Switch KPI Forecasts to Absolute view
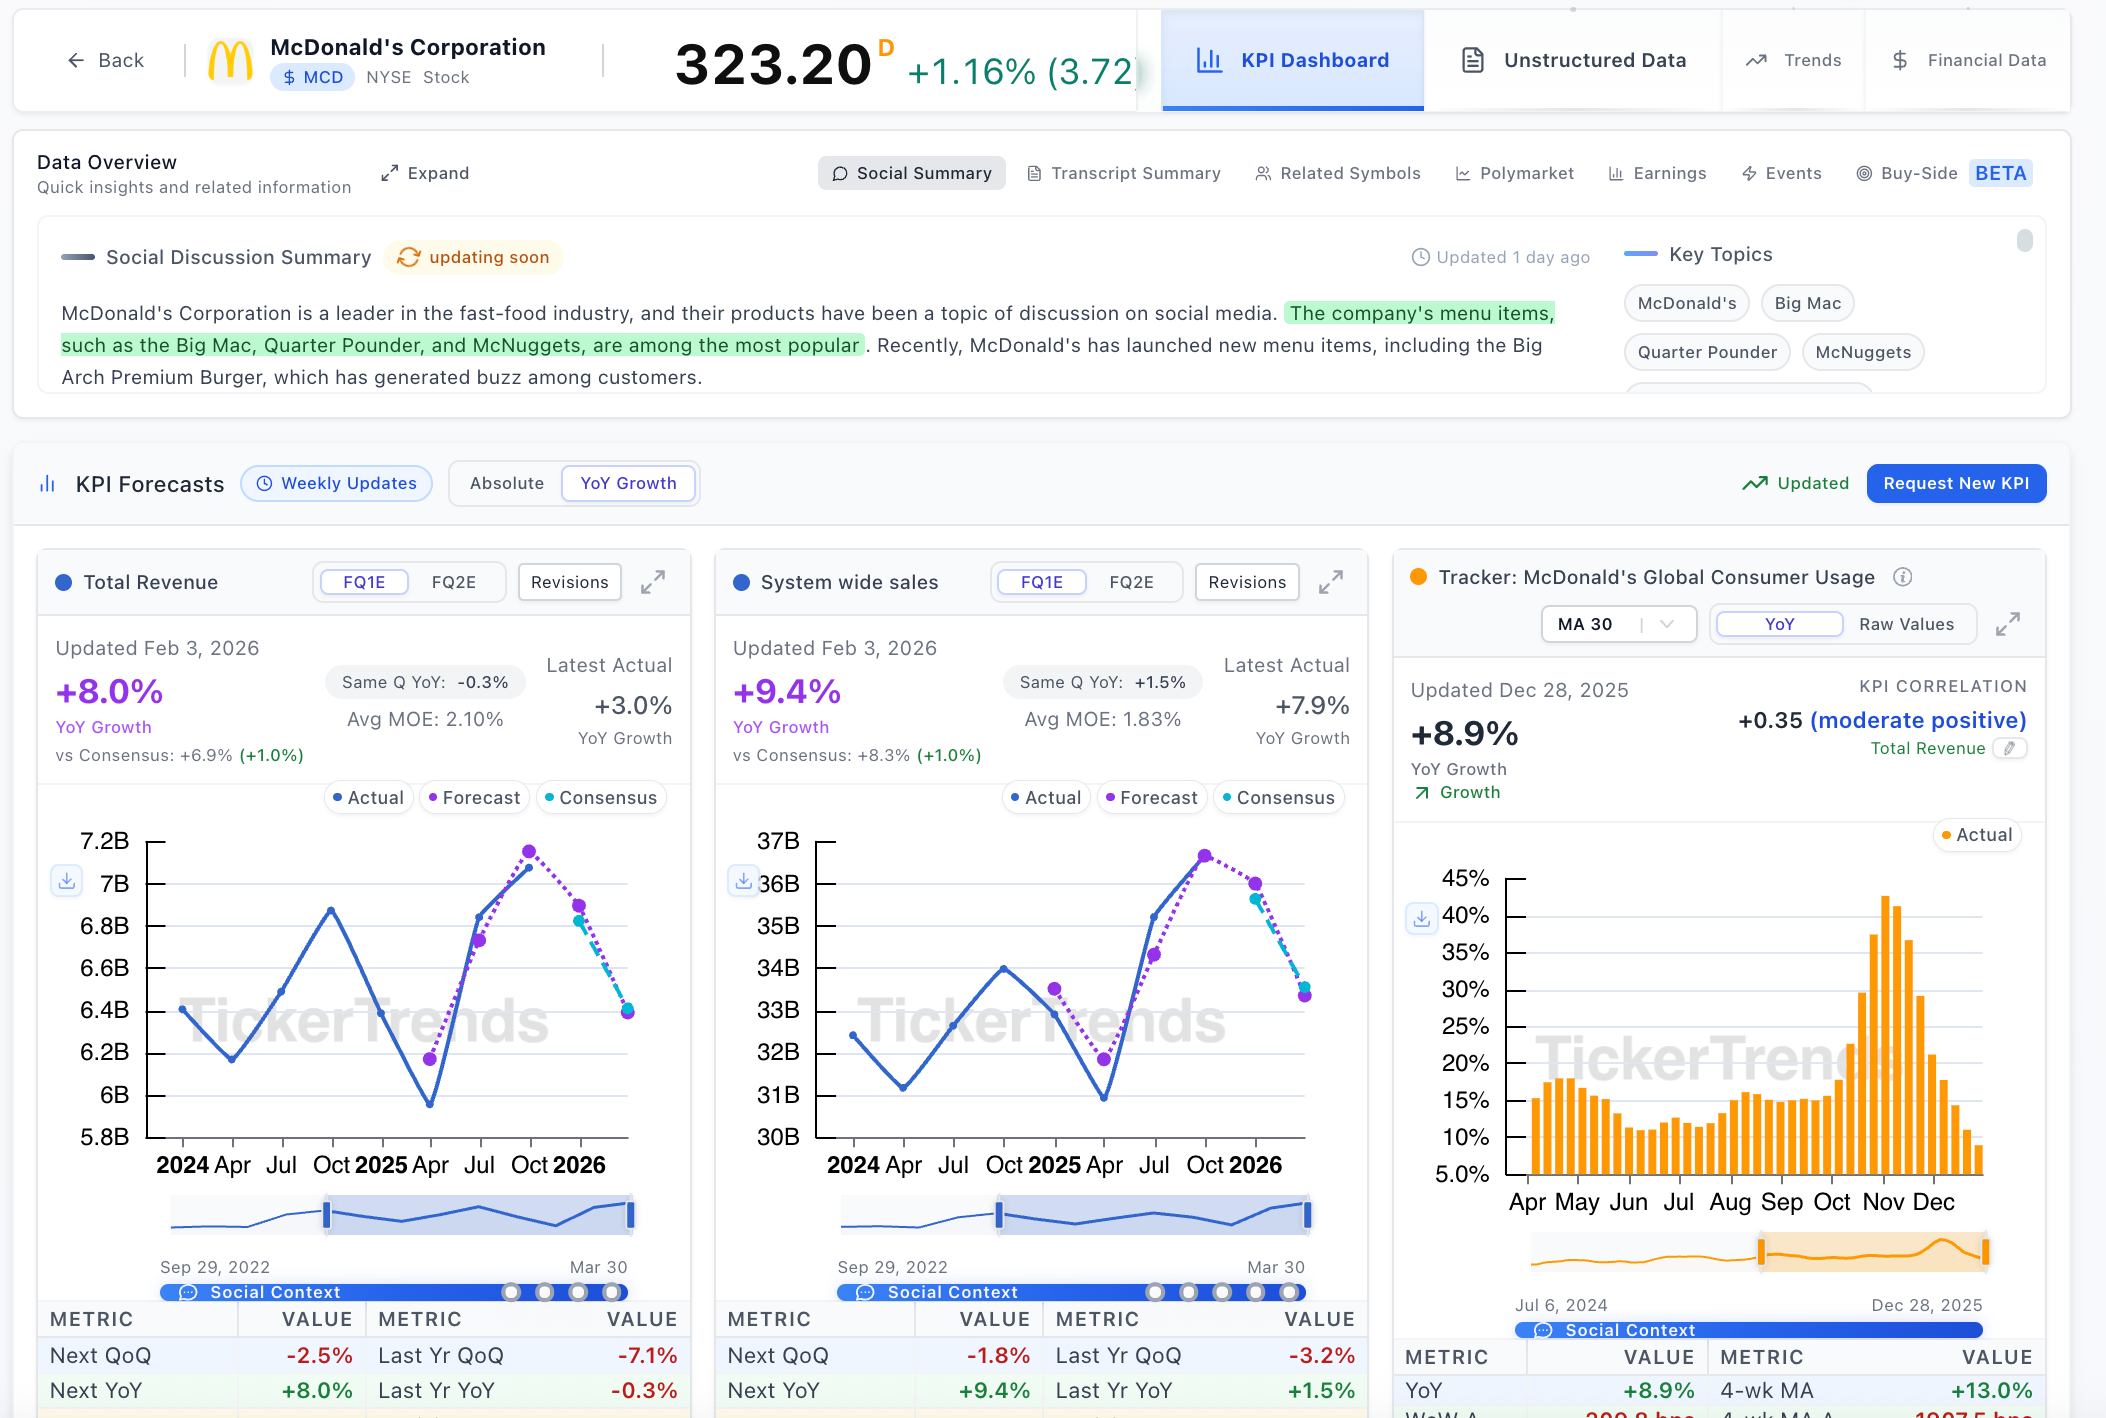The height and width of the screenshot is (1418, 2106). click(507, 483)
